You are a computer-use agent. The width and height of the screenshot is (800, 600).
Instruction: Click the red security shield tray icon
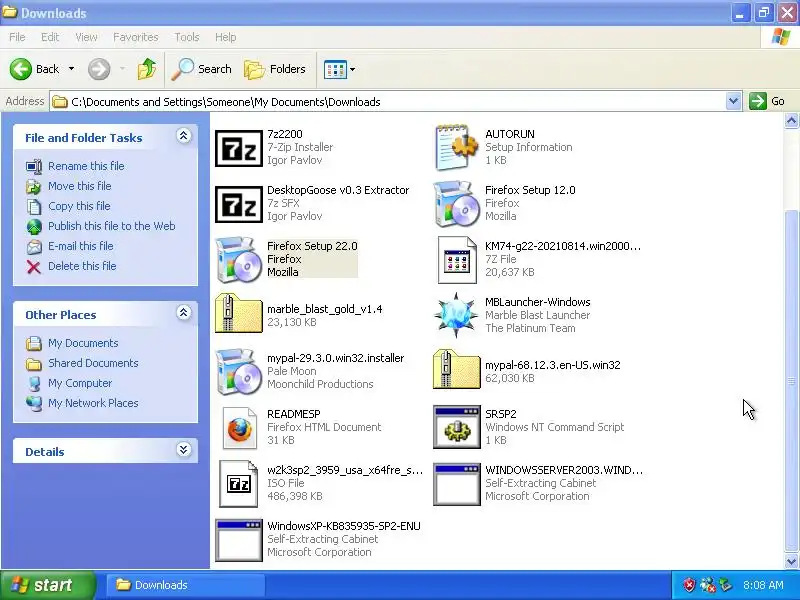[689, 585]
